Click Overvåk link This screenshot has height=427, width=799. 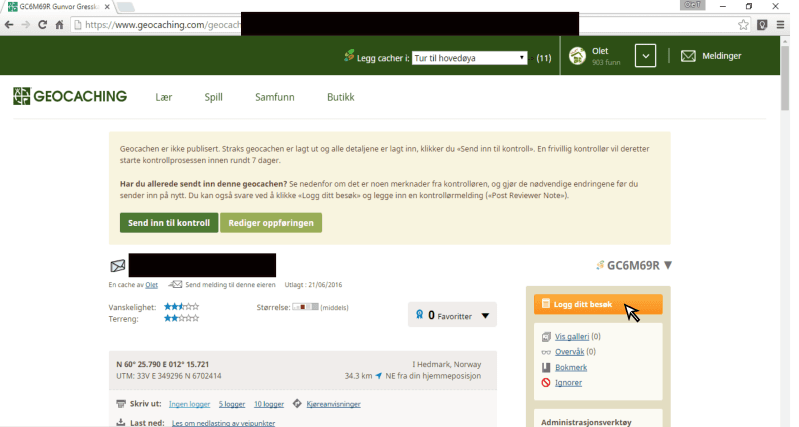pos(569,352)
